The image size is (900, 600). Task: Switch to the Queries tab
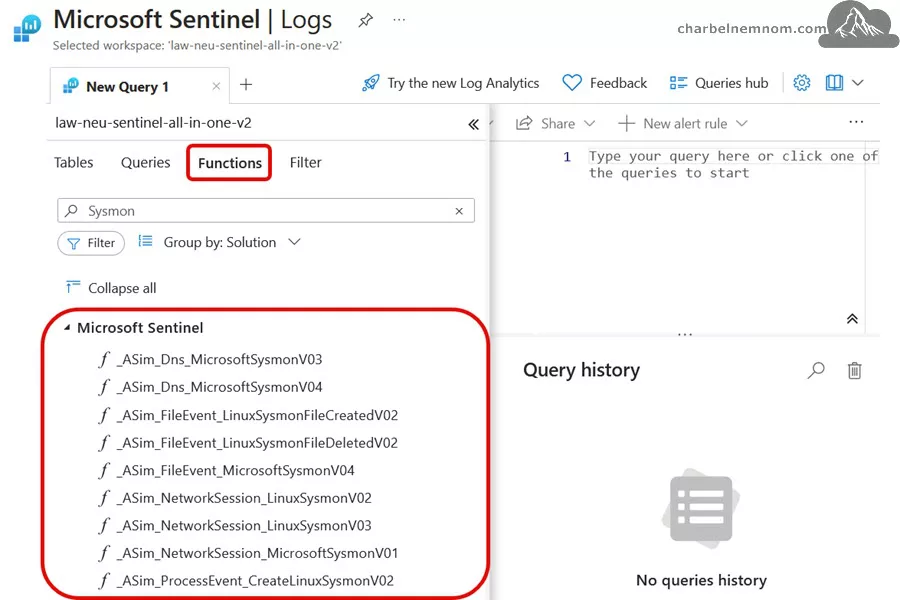pos(145,162)
